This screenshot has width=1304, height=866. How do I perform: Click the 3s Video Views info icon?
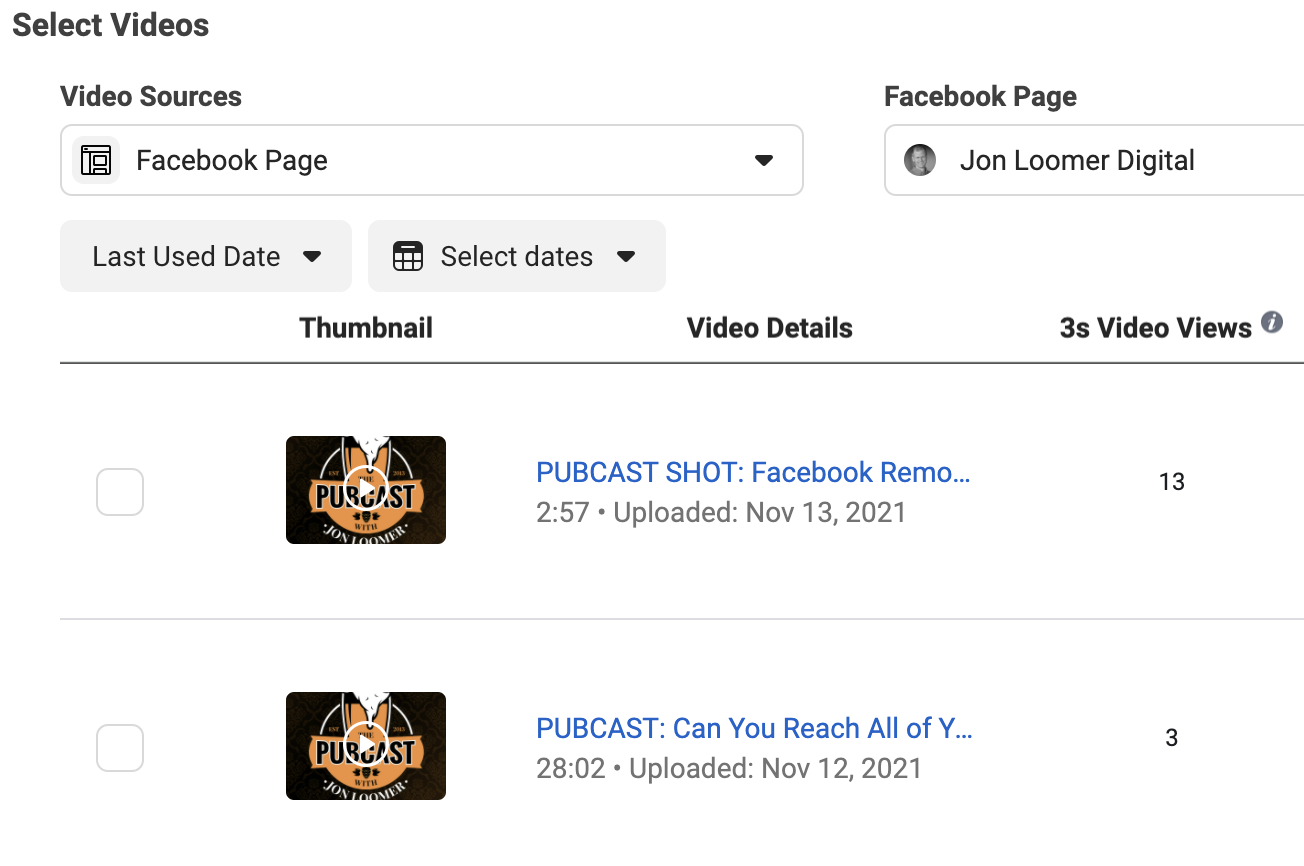pos(1272,323)
